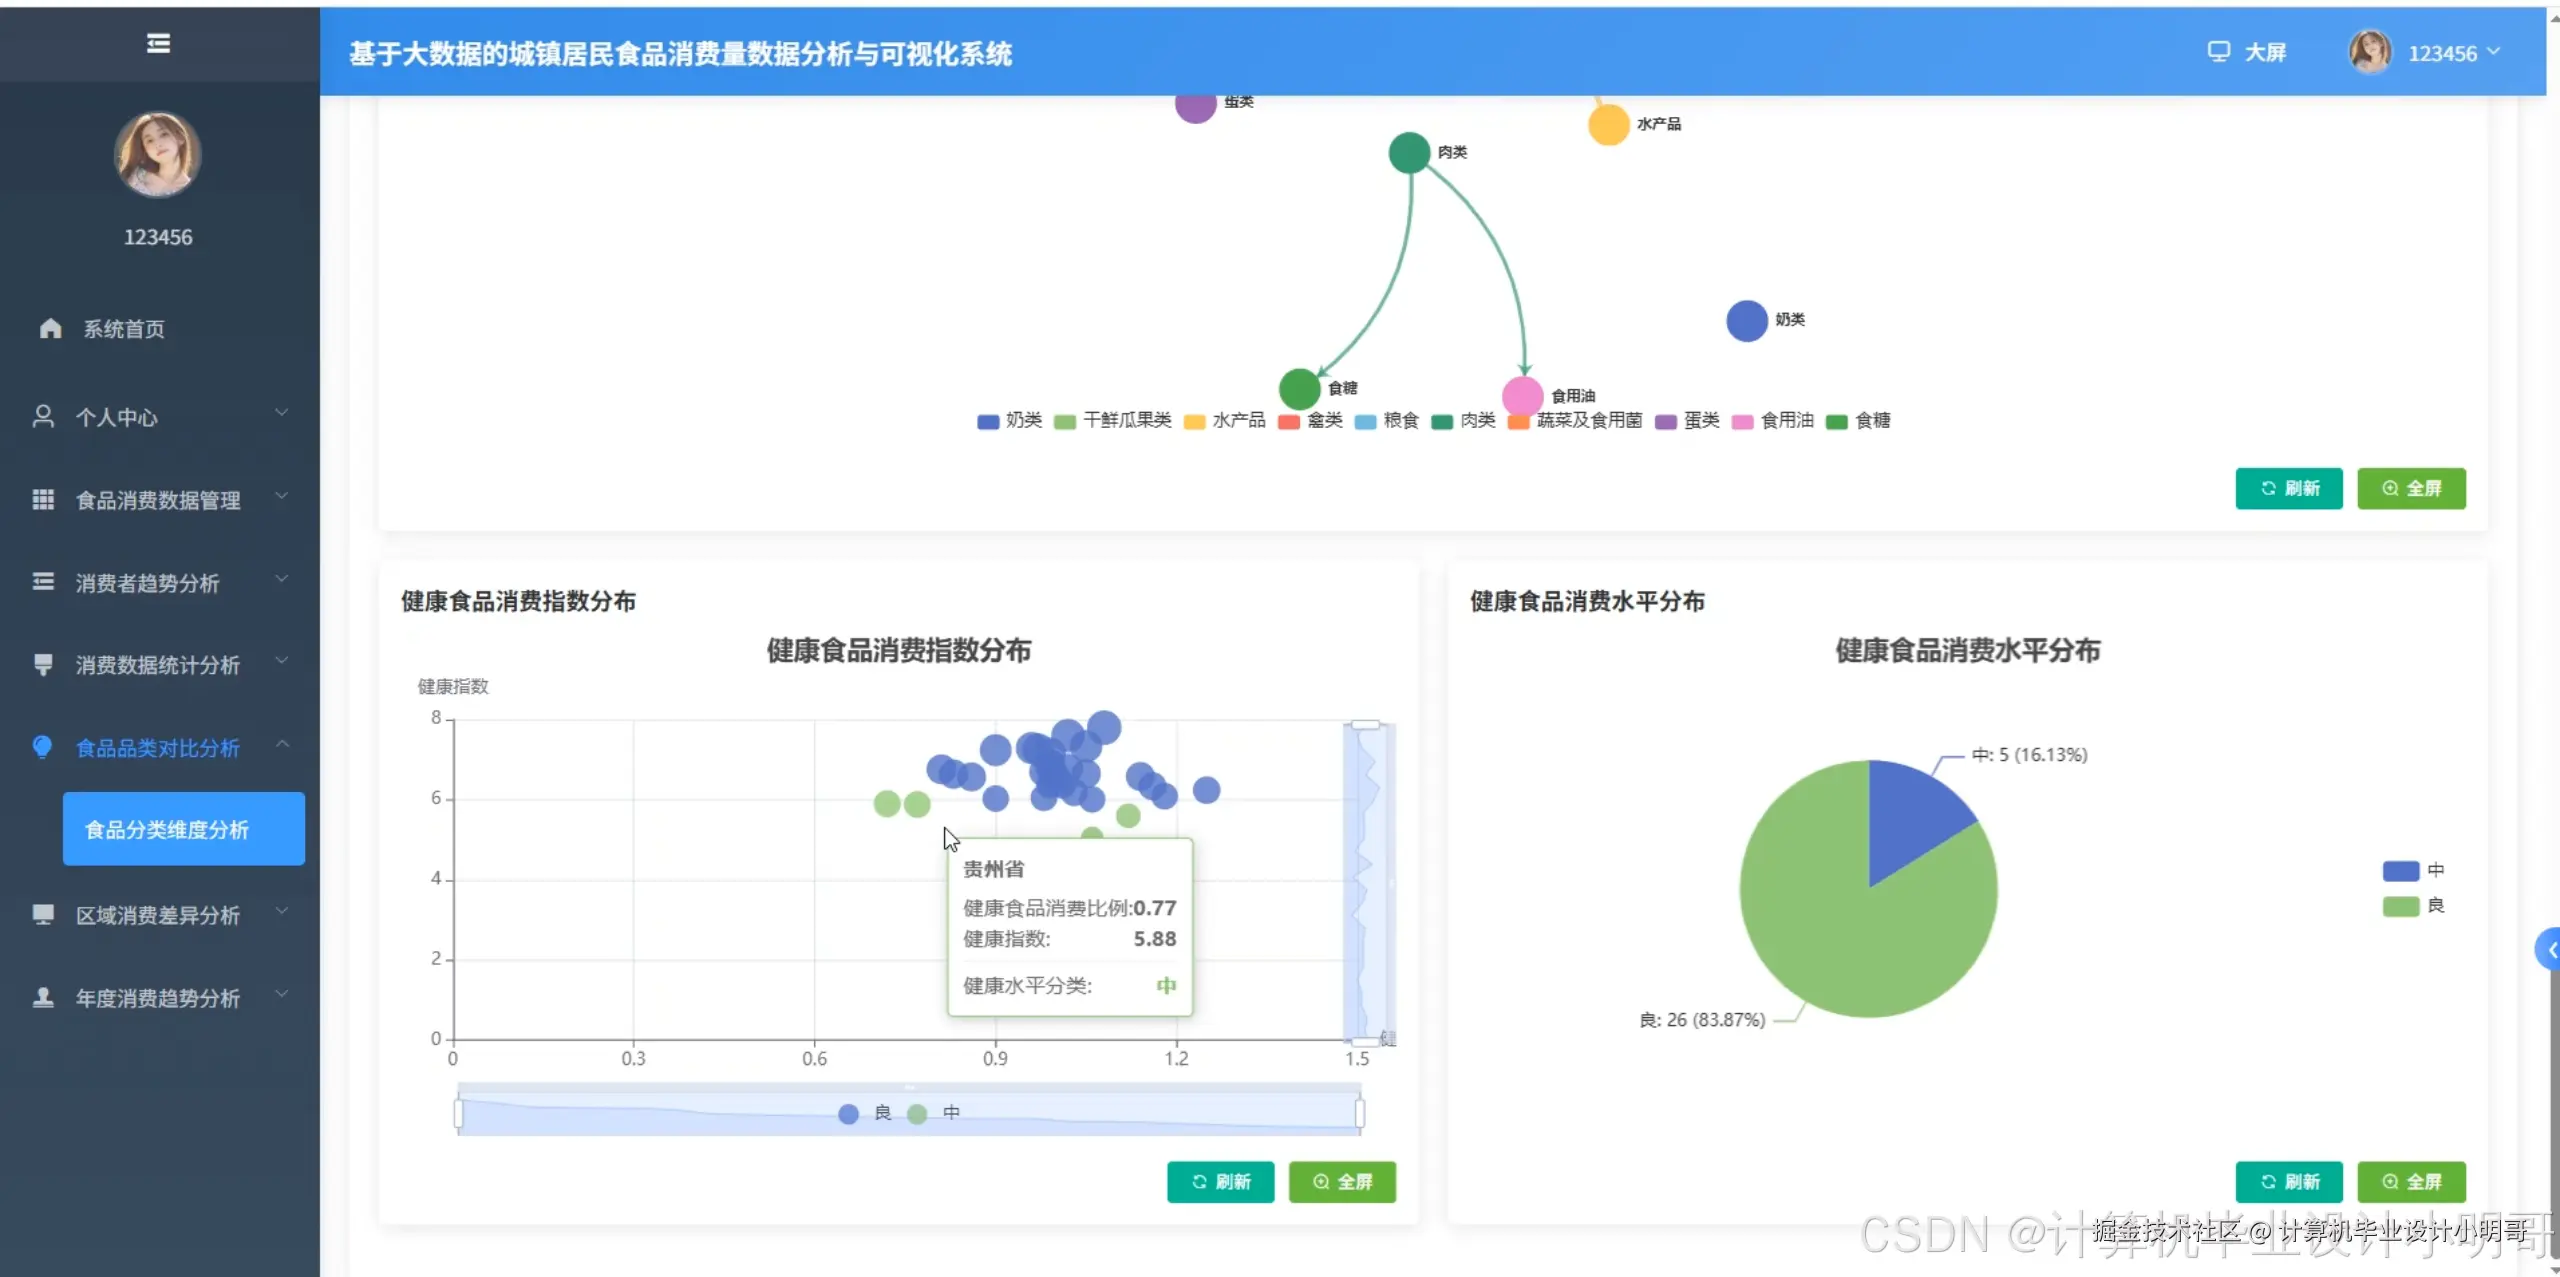Click the 食品消费数据管理 grid icon

[43, 499]
